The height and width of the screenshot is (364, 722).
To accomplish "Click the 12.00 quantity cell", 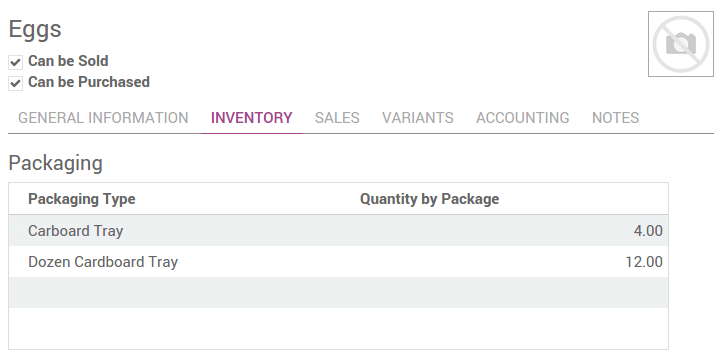I will (644, 262).
